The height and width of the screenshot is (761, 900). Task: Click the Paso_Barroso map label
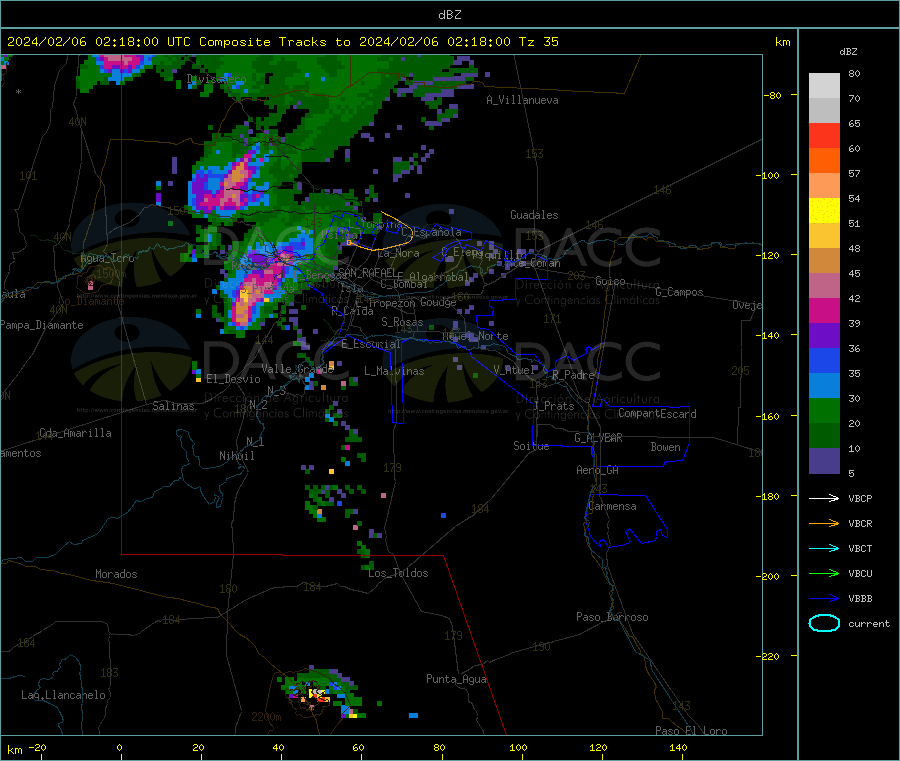point(612,617)
